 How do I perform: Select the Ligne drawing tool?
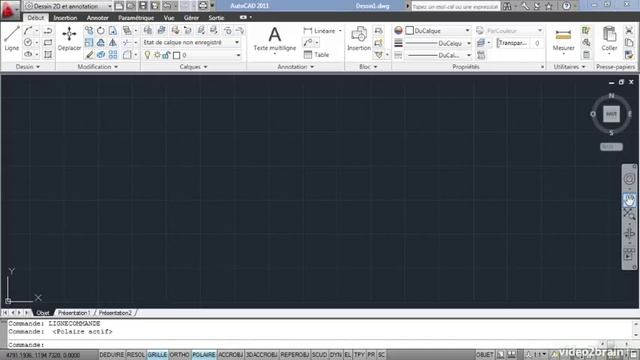[11, 39]
